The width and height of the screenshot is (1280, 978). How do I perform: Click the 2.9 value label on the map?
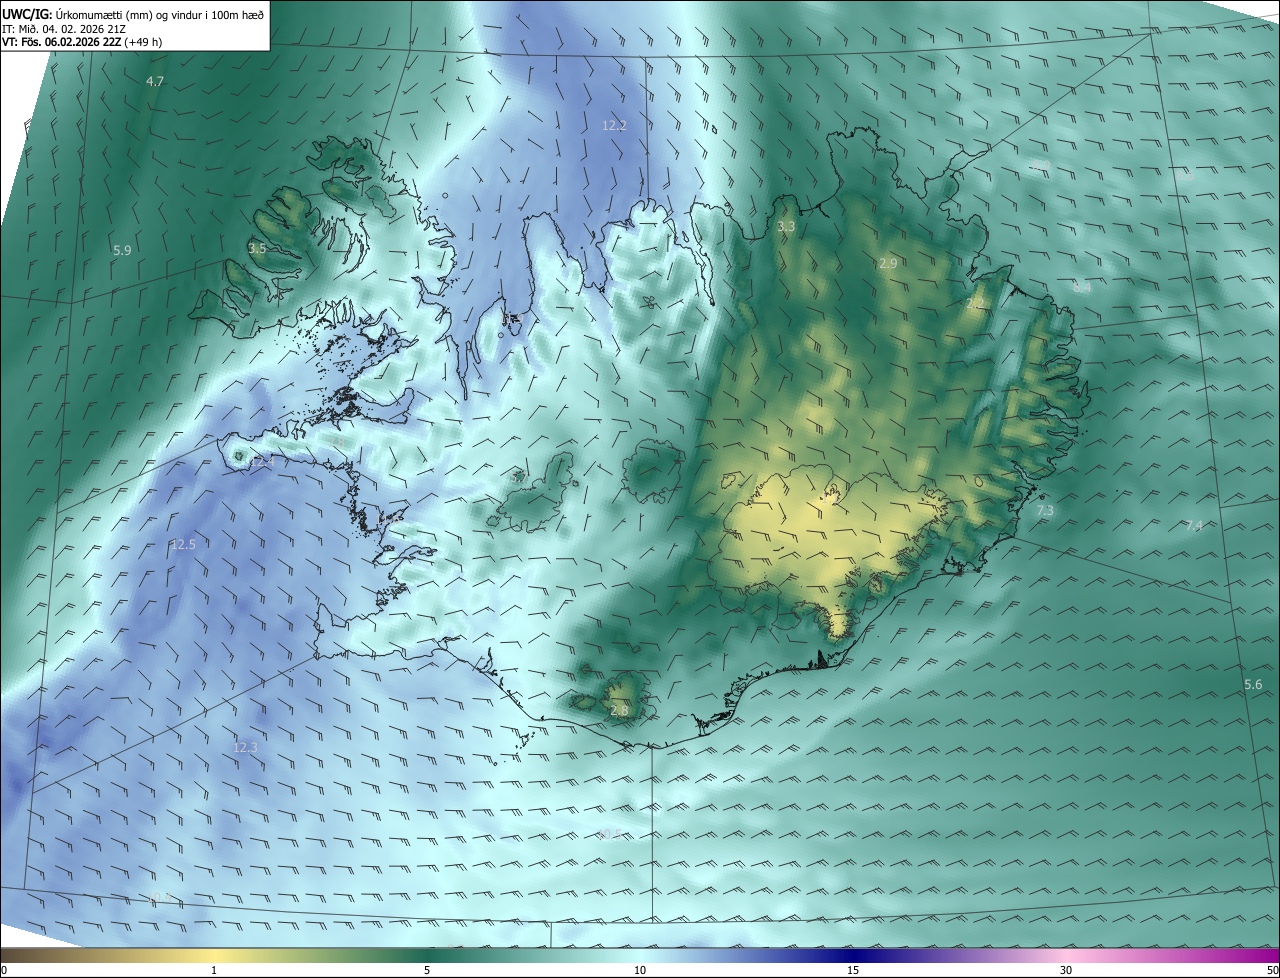tap(888, 263)
